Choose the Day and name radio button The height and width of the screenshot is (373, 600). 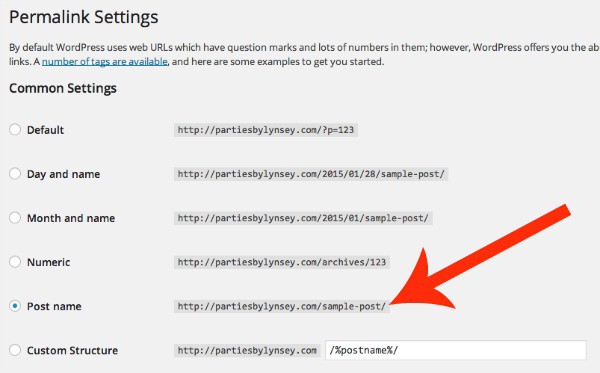pyautogui.click(x=15, y=174)
